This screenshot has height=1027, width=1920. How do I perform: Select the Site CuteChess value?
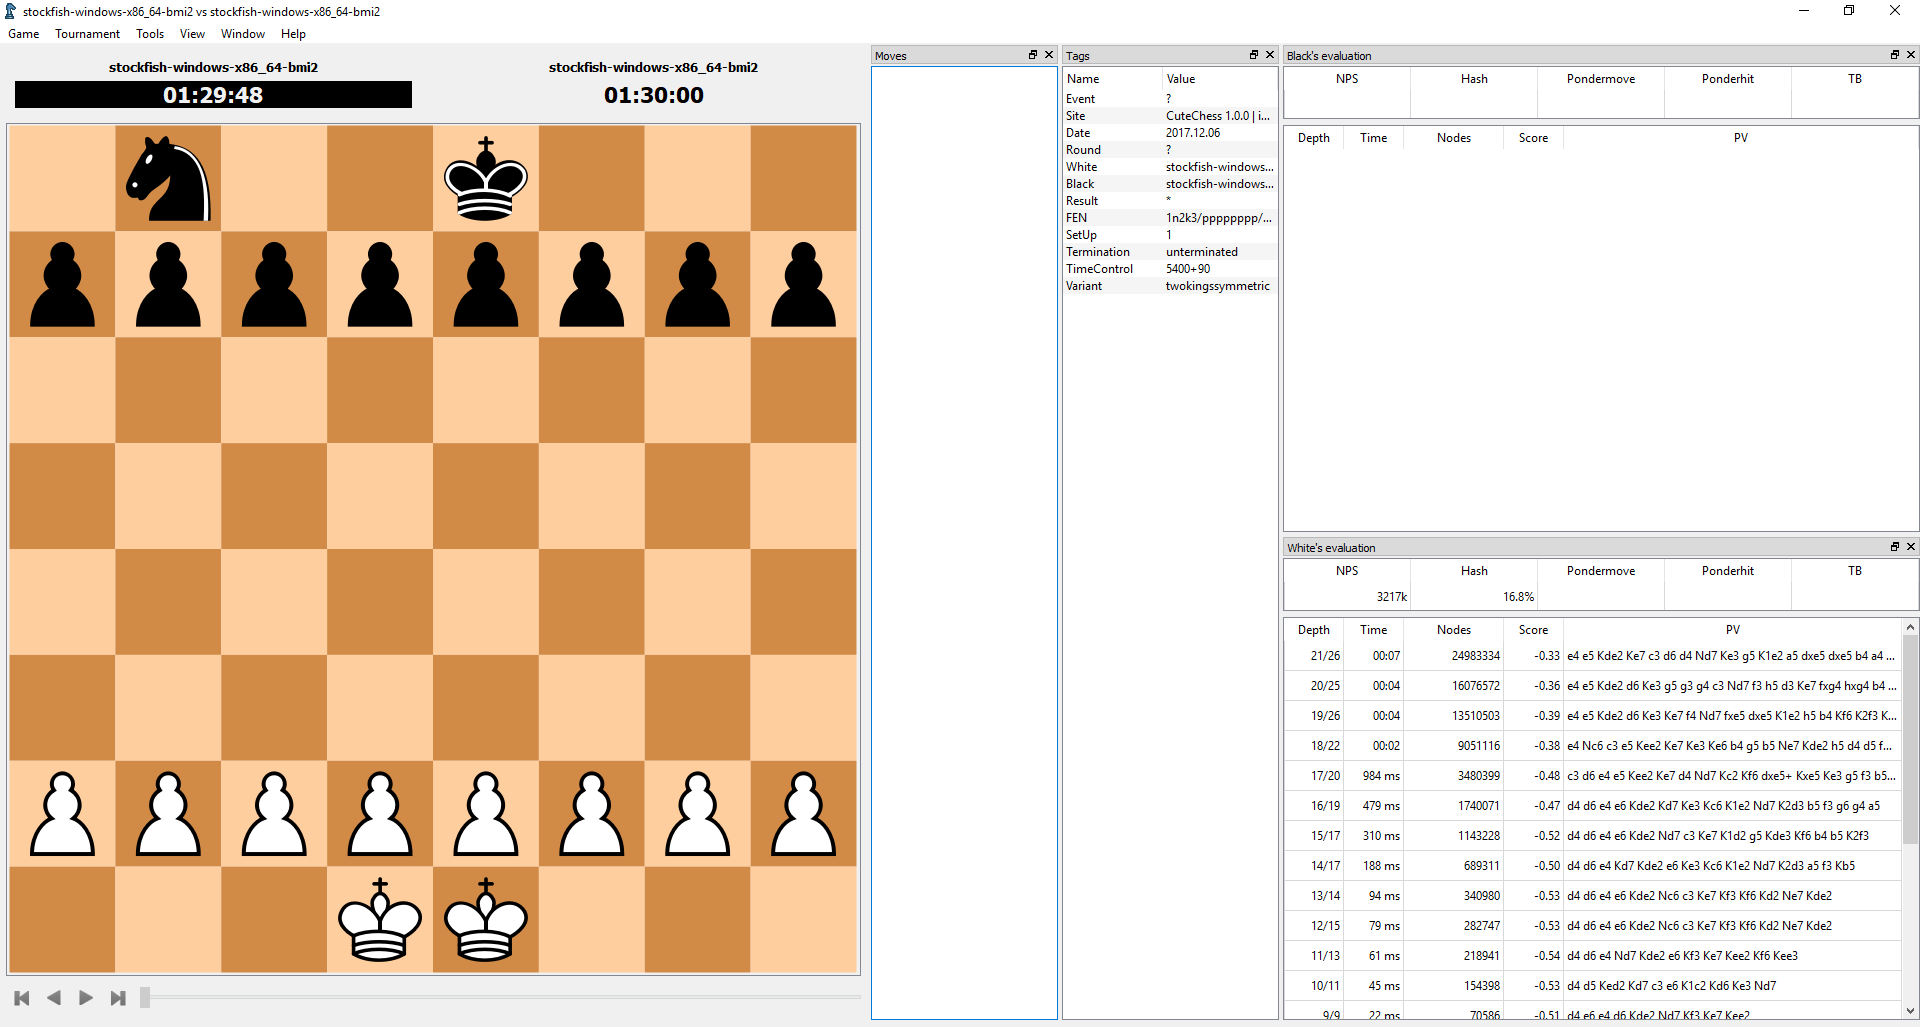click(1218, 116)
